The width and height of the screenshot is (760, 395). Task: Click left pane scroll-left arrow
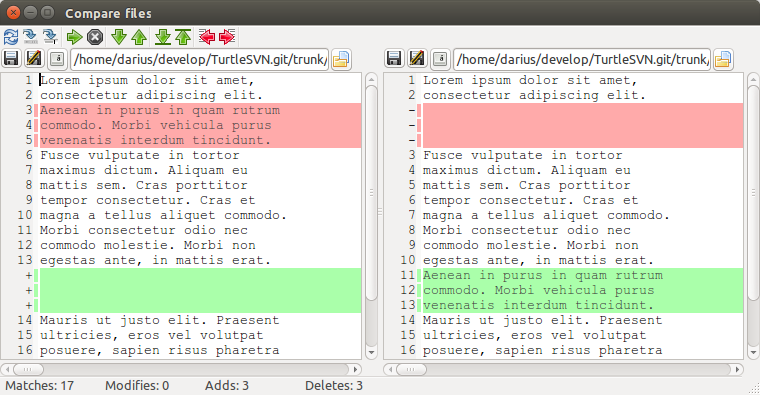7,369
